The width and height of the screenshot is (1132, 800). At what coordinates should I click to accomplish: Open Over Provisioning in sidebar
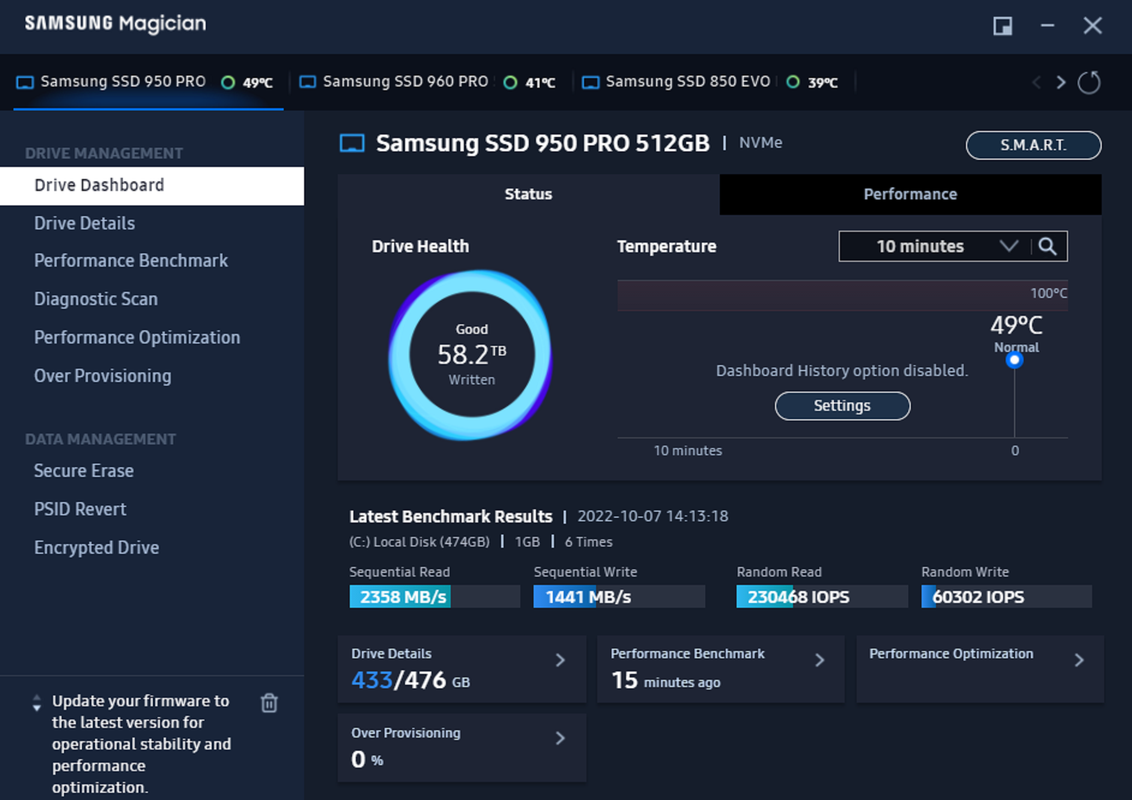pyautogui.click(x=103, y=376)
